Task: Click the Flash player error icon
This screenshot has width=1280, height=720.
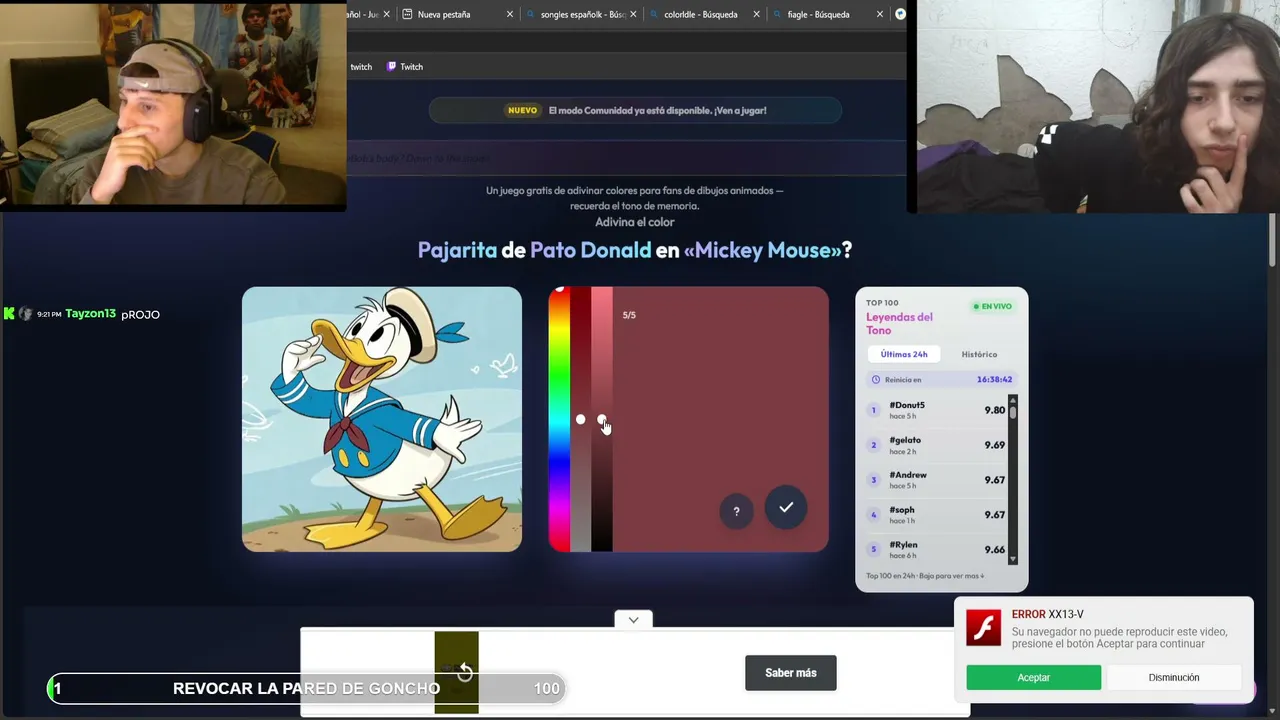Action: 983,628
